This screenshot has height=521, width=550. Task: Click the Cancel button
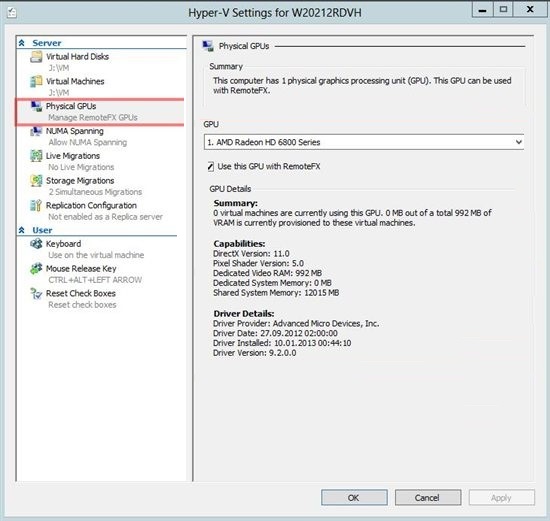click(x=428, y=497)
